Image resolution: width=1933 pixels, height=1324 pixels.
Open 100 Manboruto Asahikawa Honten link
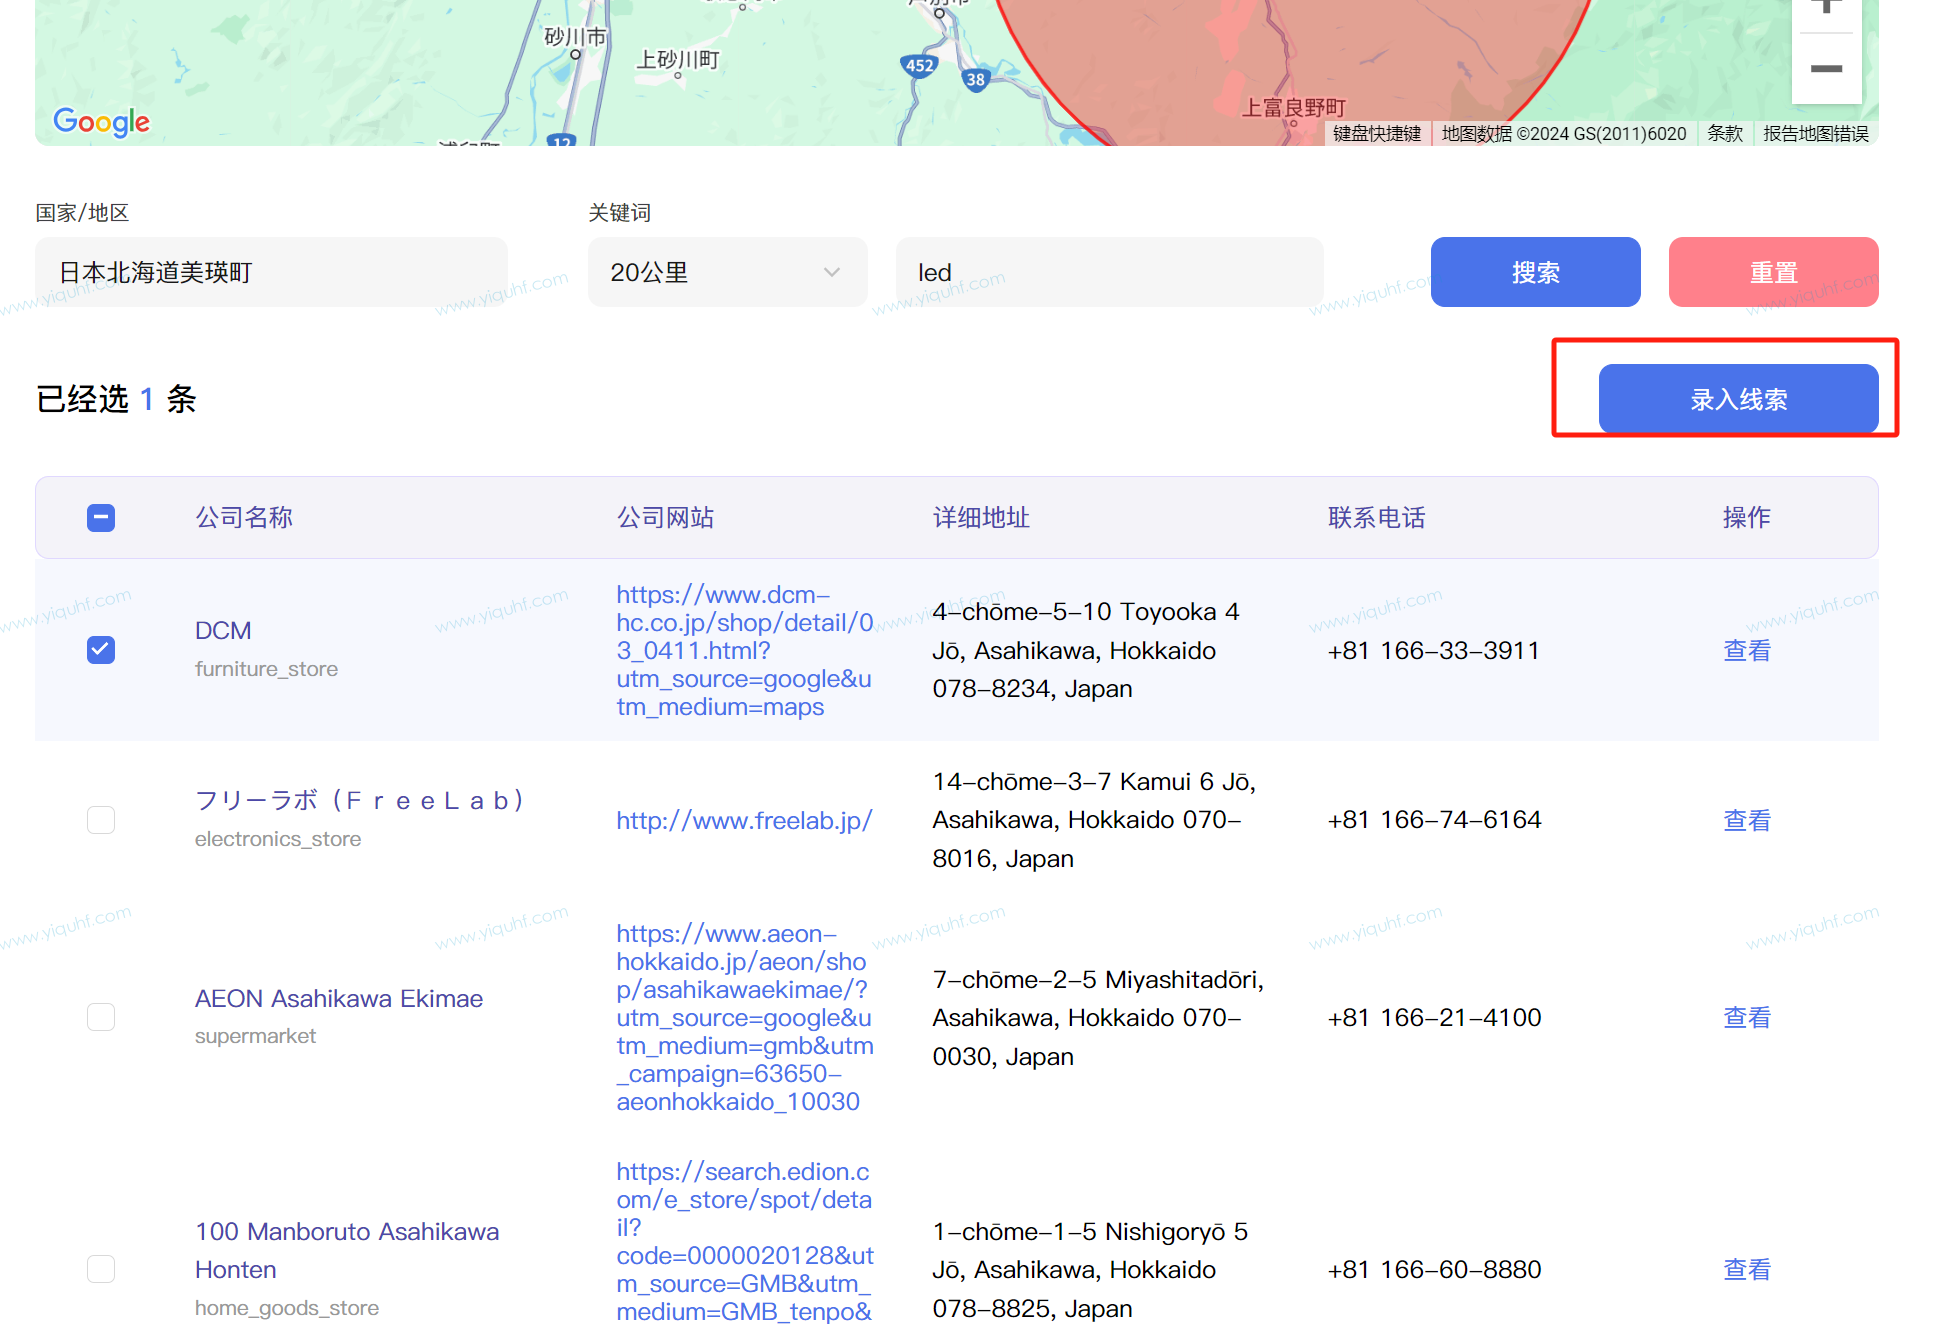(347, 1251)
